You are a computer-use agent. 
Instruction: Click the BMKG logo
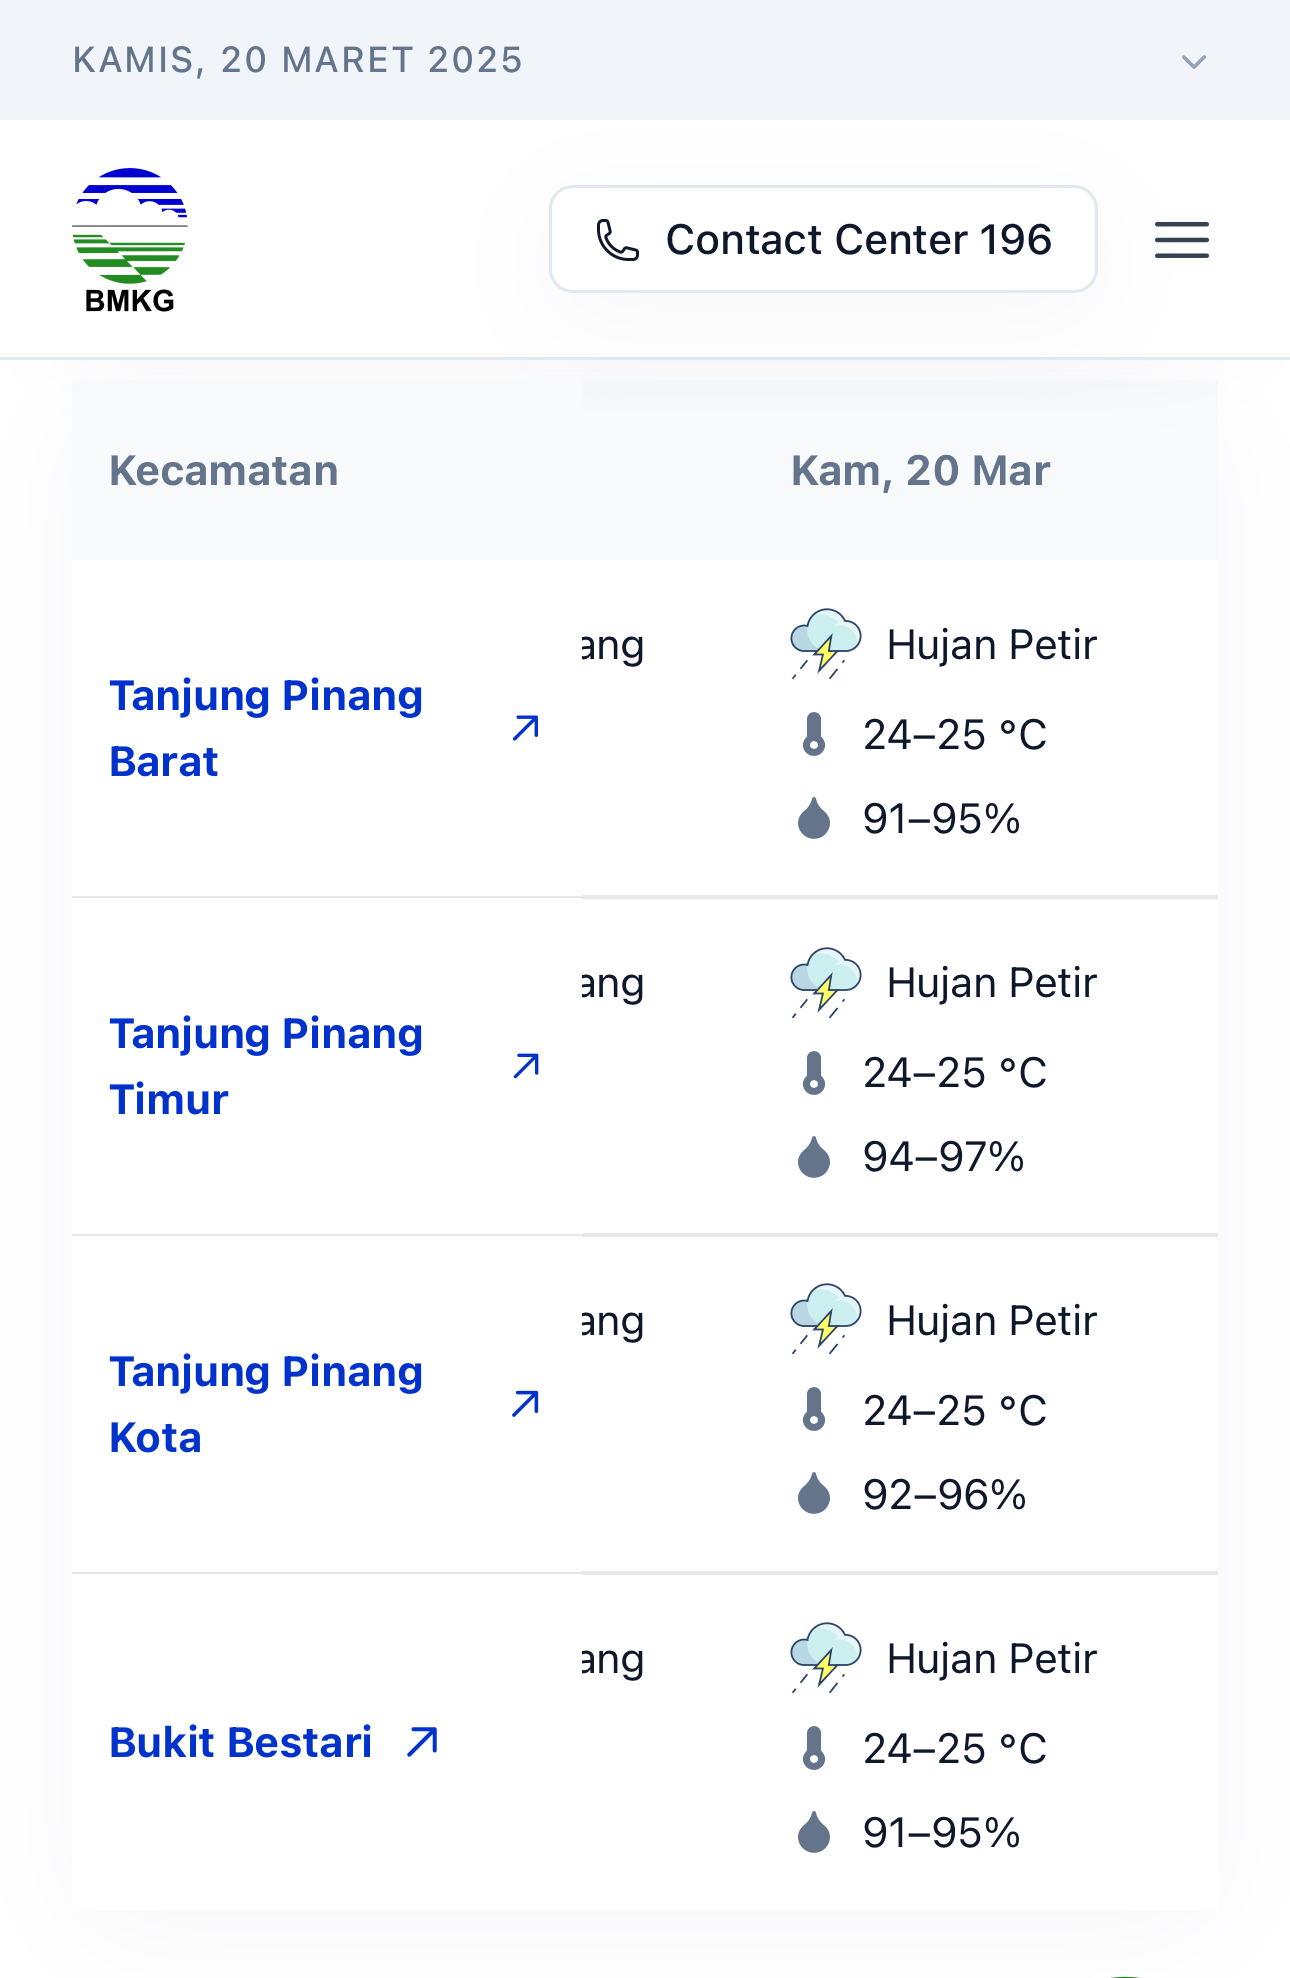(130, 240)
